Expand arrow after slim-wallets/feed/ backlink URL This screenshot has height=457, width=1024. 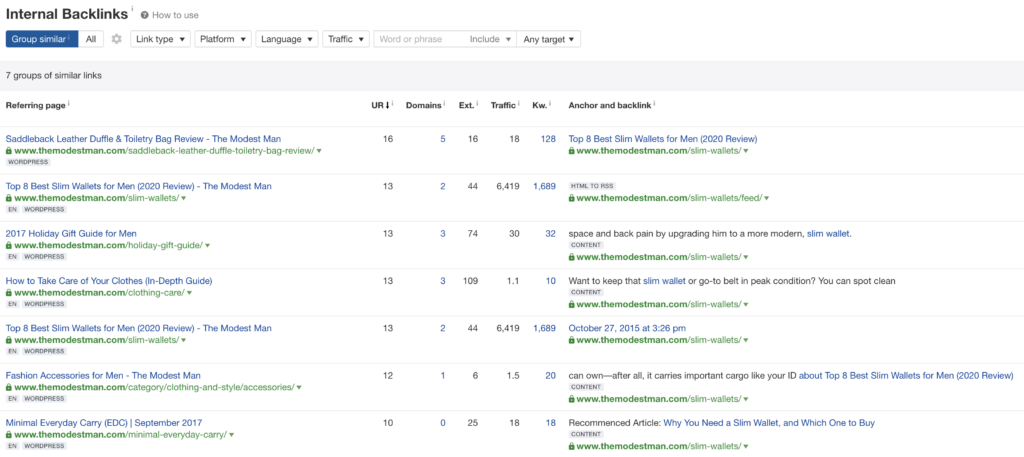click(766, 198)
